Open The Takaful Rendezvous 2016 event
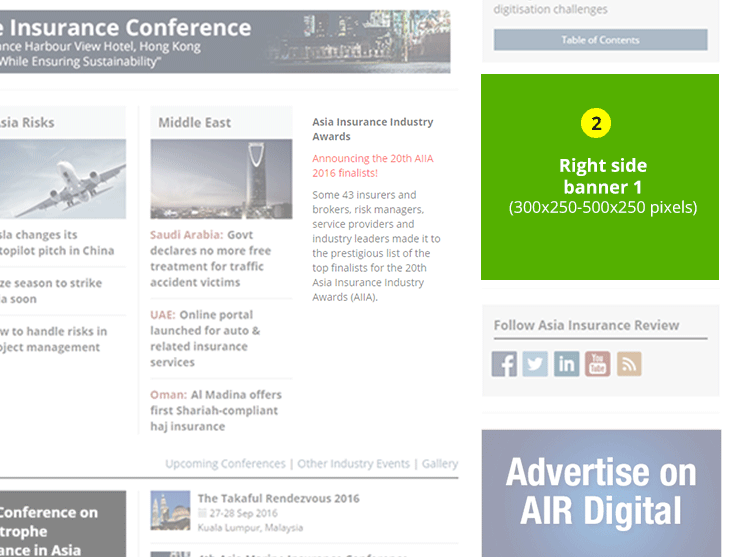 [x=278, y=498]
